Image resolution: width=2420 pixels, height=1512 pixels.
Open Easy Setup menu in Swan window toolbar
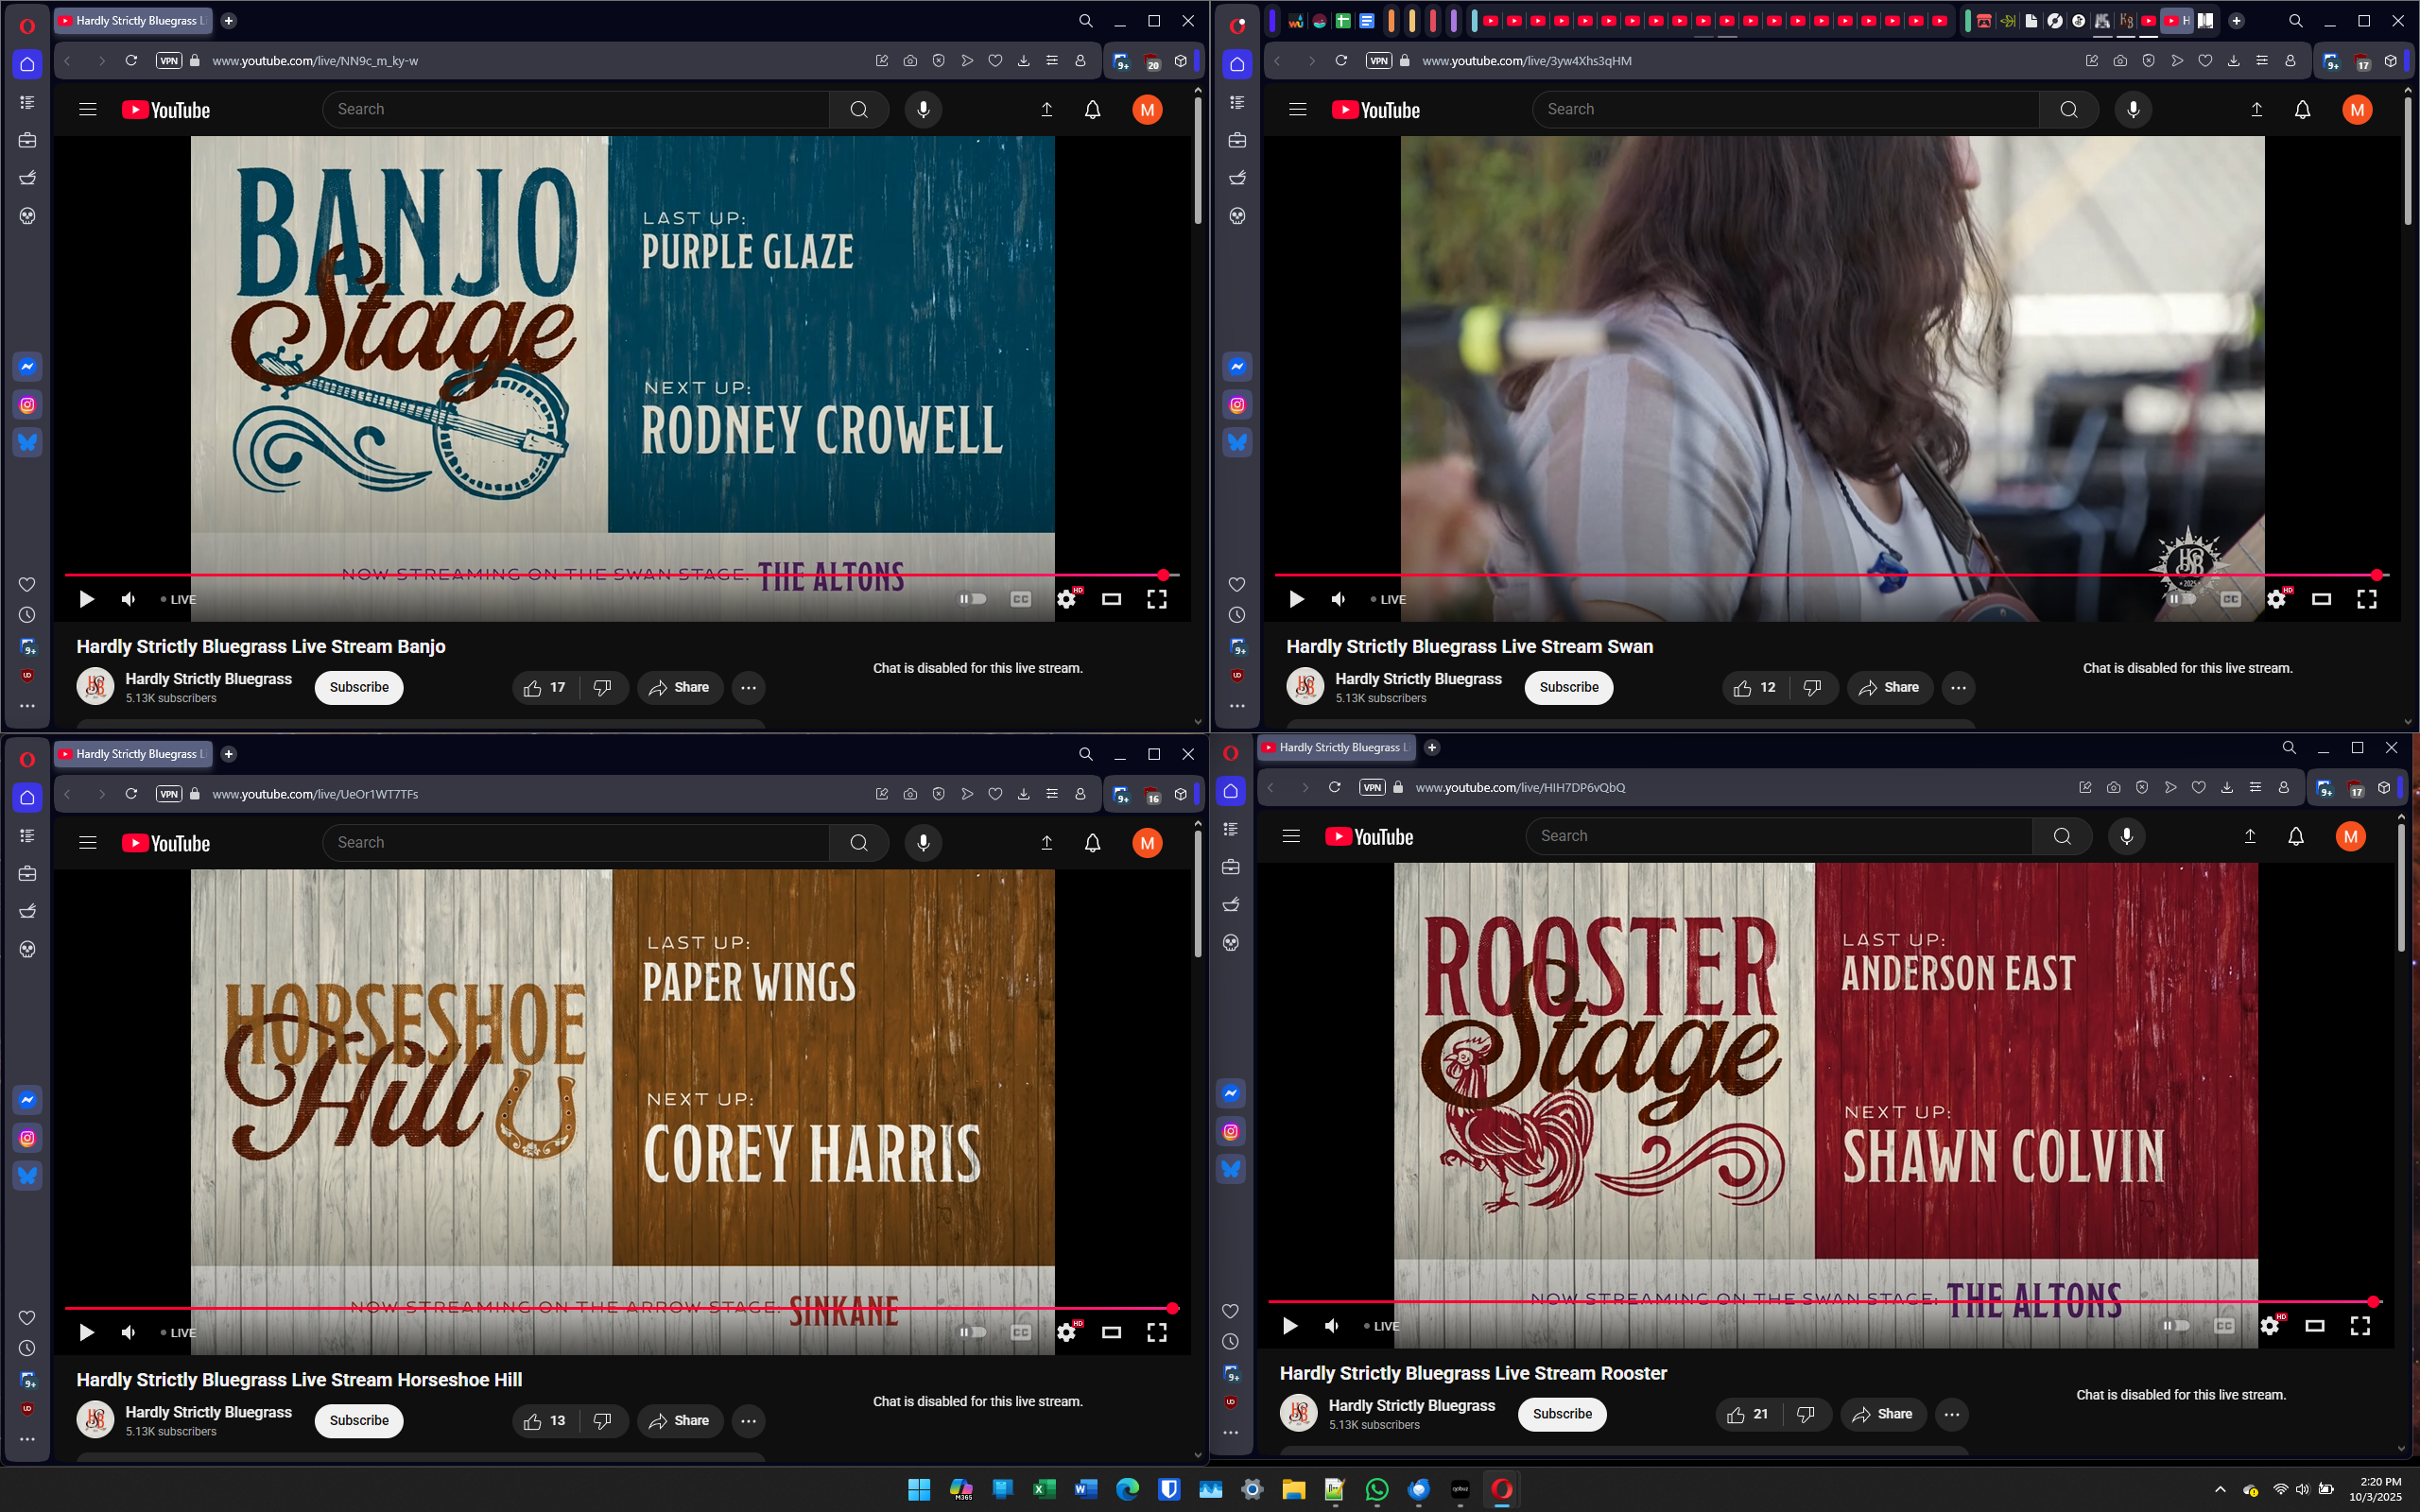coord(2261,61)
